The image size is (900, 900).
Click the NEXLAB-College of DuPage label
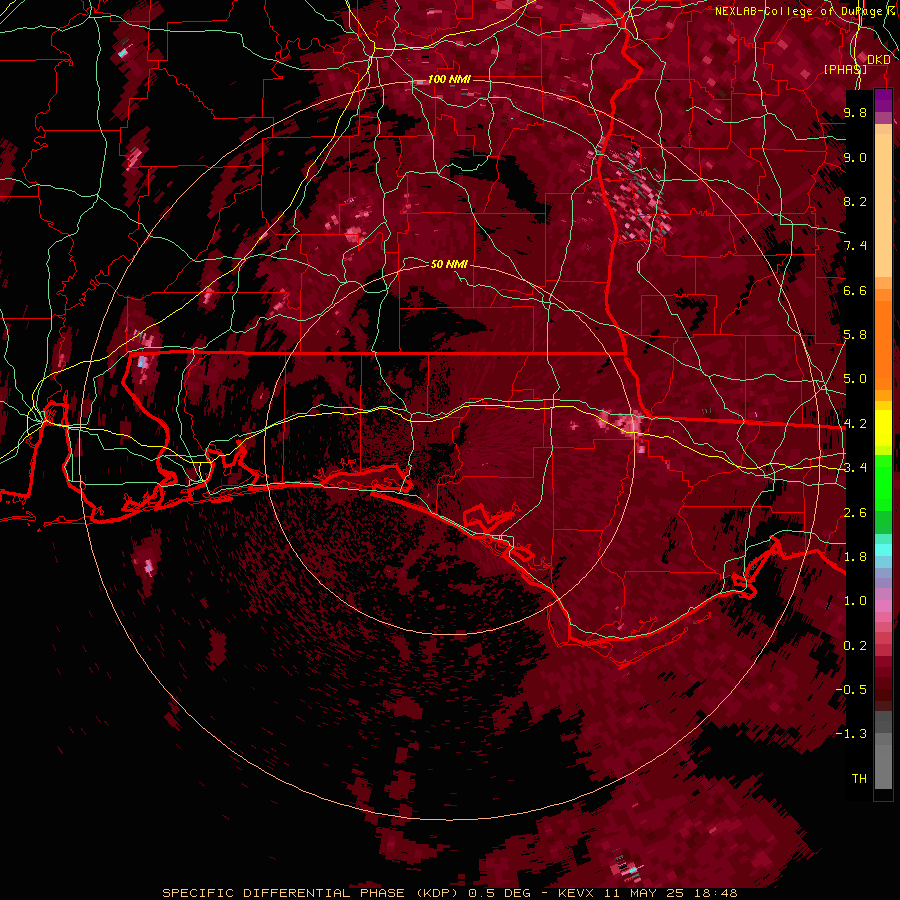(x=799, y=11)
